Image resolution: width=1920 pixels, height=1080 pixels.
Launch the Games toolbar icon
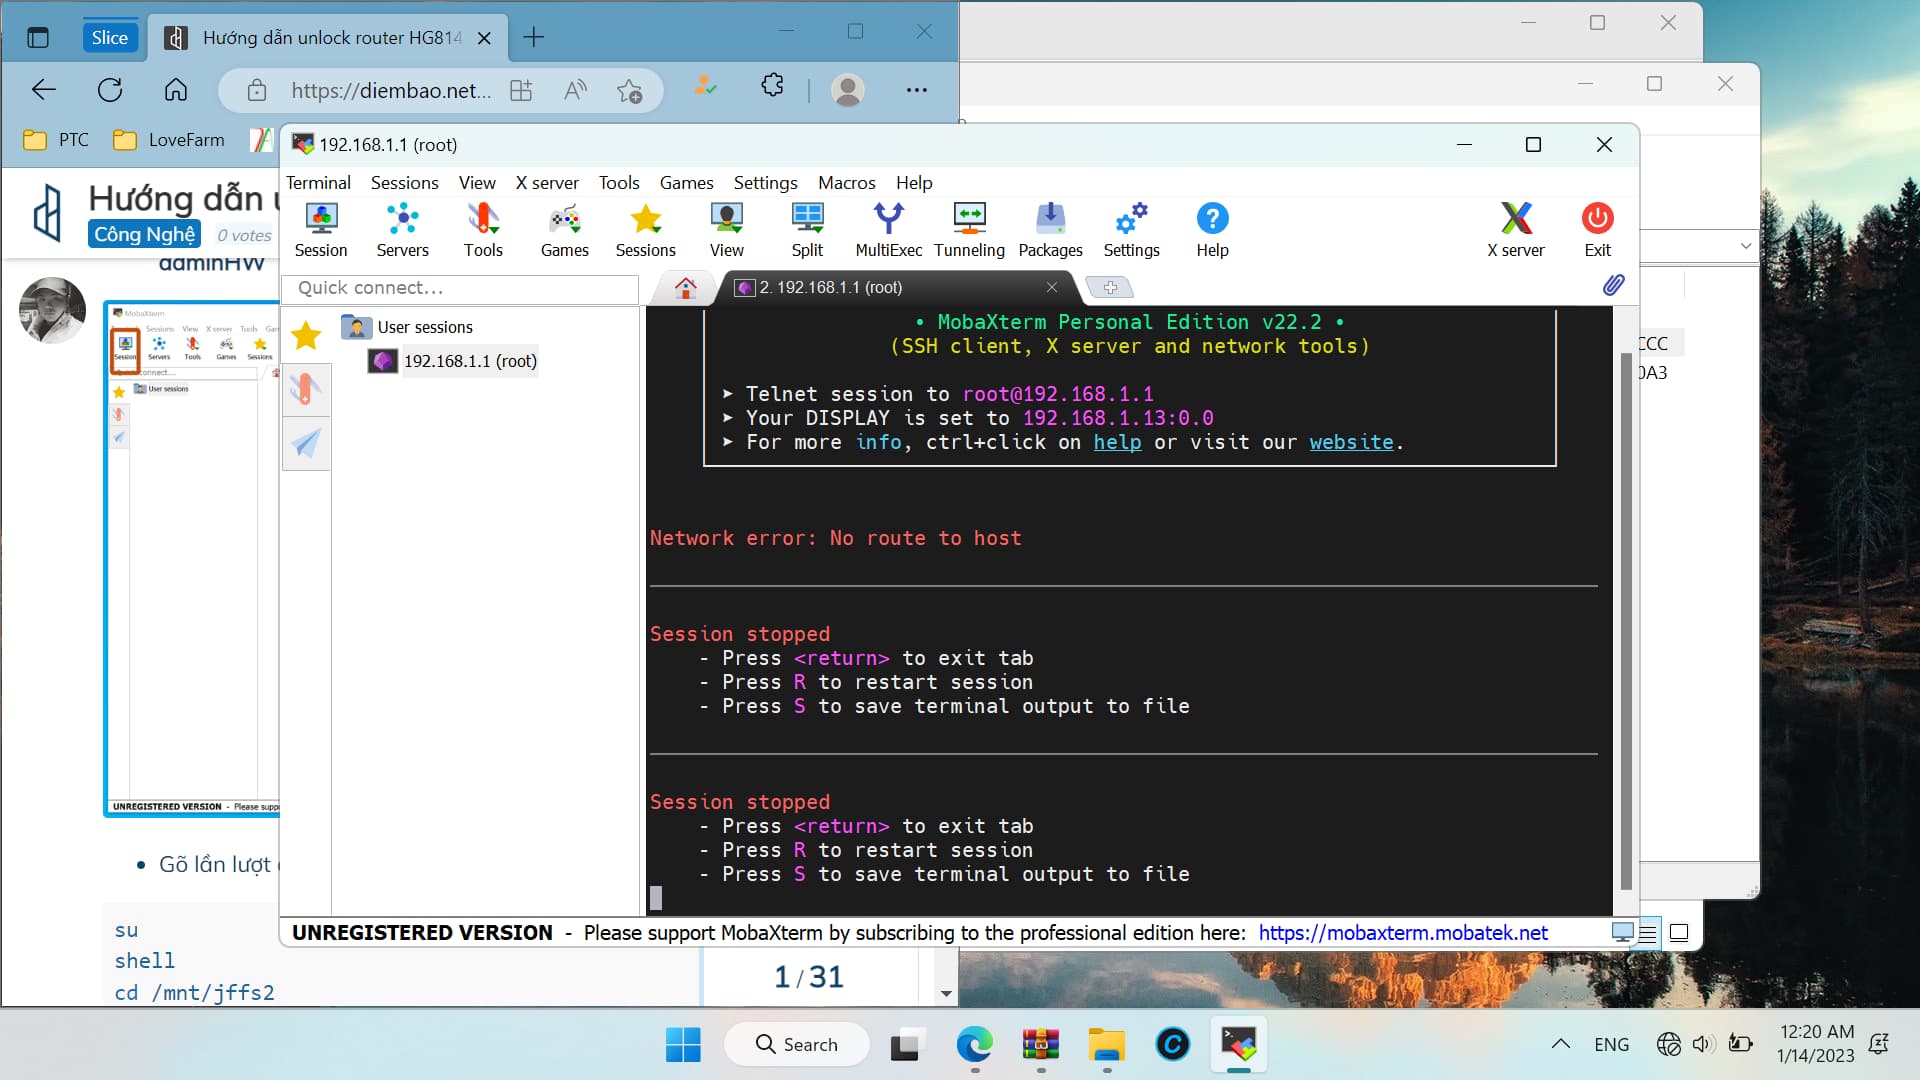click(564, 230)
